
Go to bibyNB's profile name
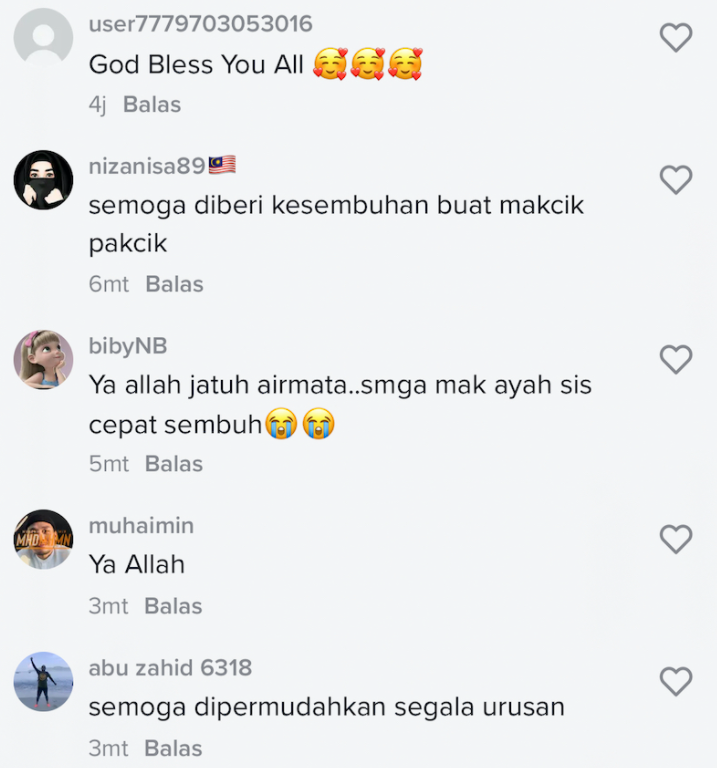(x=128, y=346)
